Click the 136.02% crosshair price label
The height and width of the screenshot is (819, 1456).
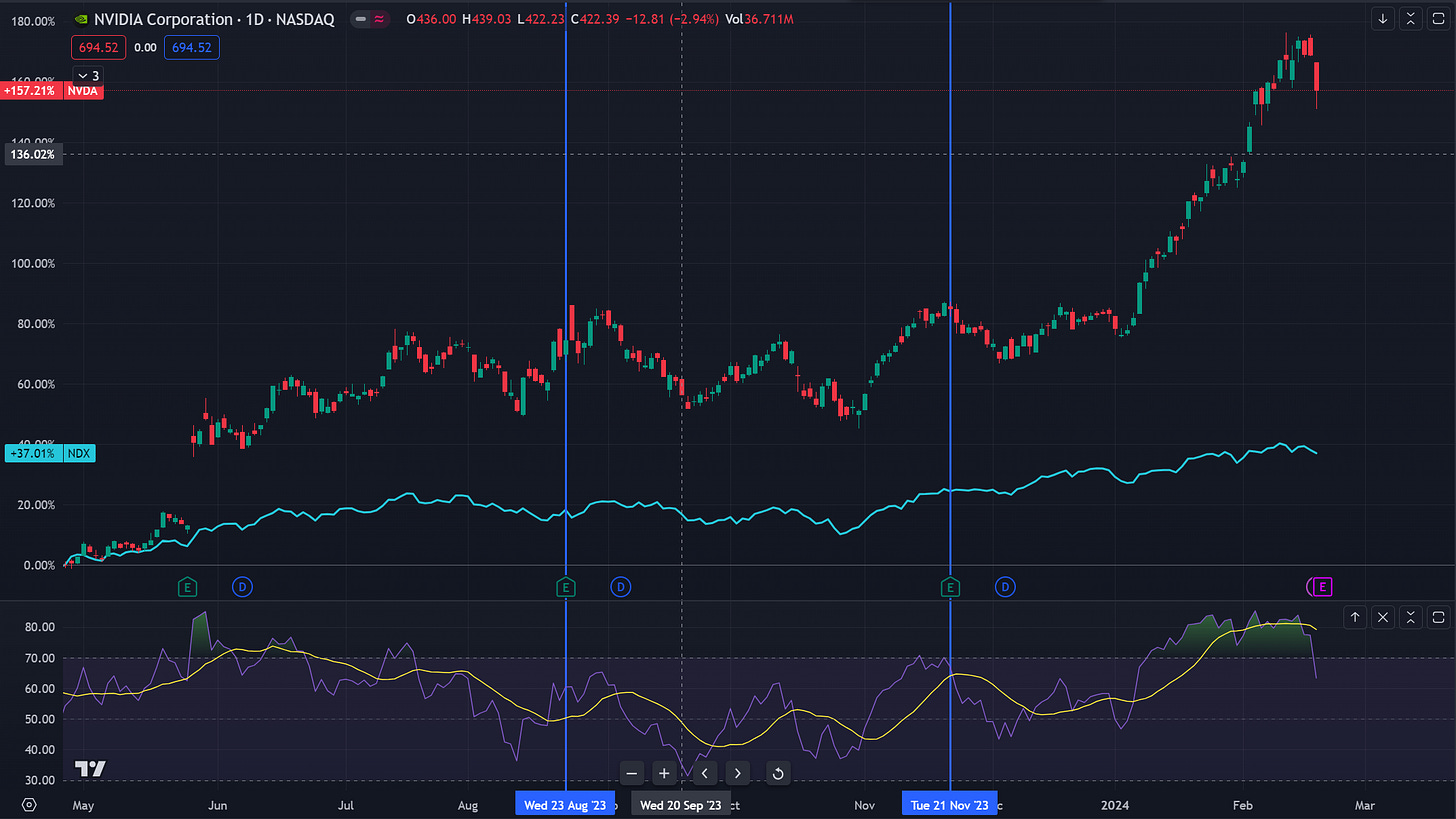click(x=32, y=154)
